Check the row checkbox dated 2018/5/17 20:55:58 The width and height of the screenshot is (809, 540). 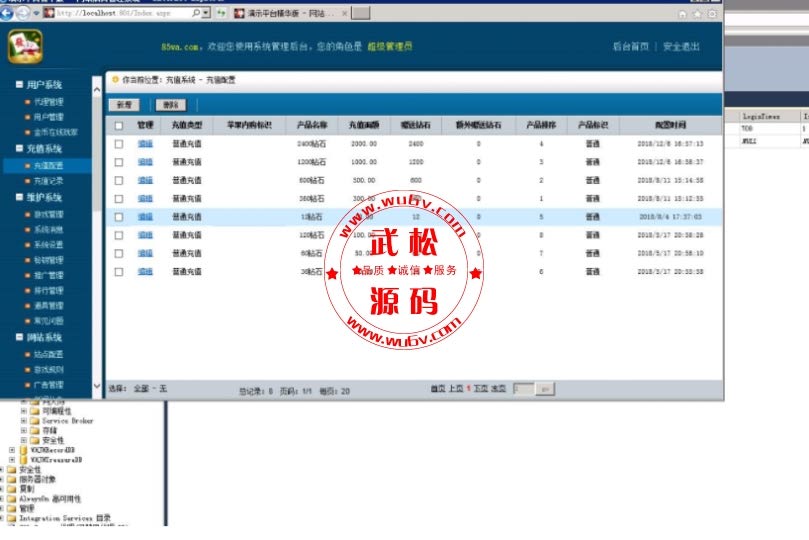(119, 272)
